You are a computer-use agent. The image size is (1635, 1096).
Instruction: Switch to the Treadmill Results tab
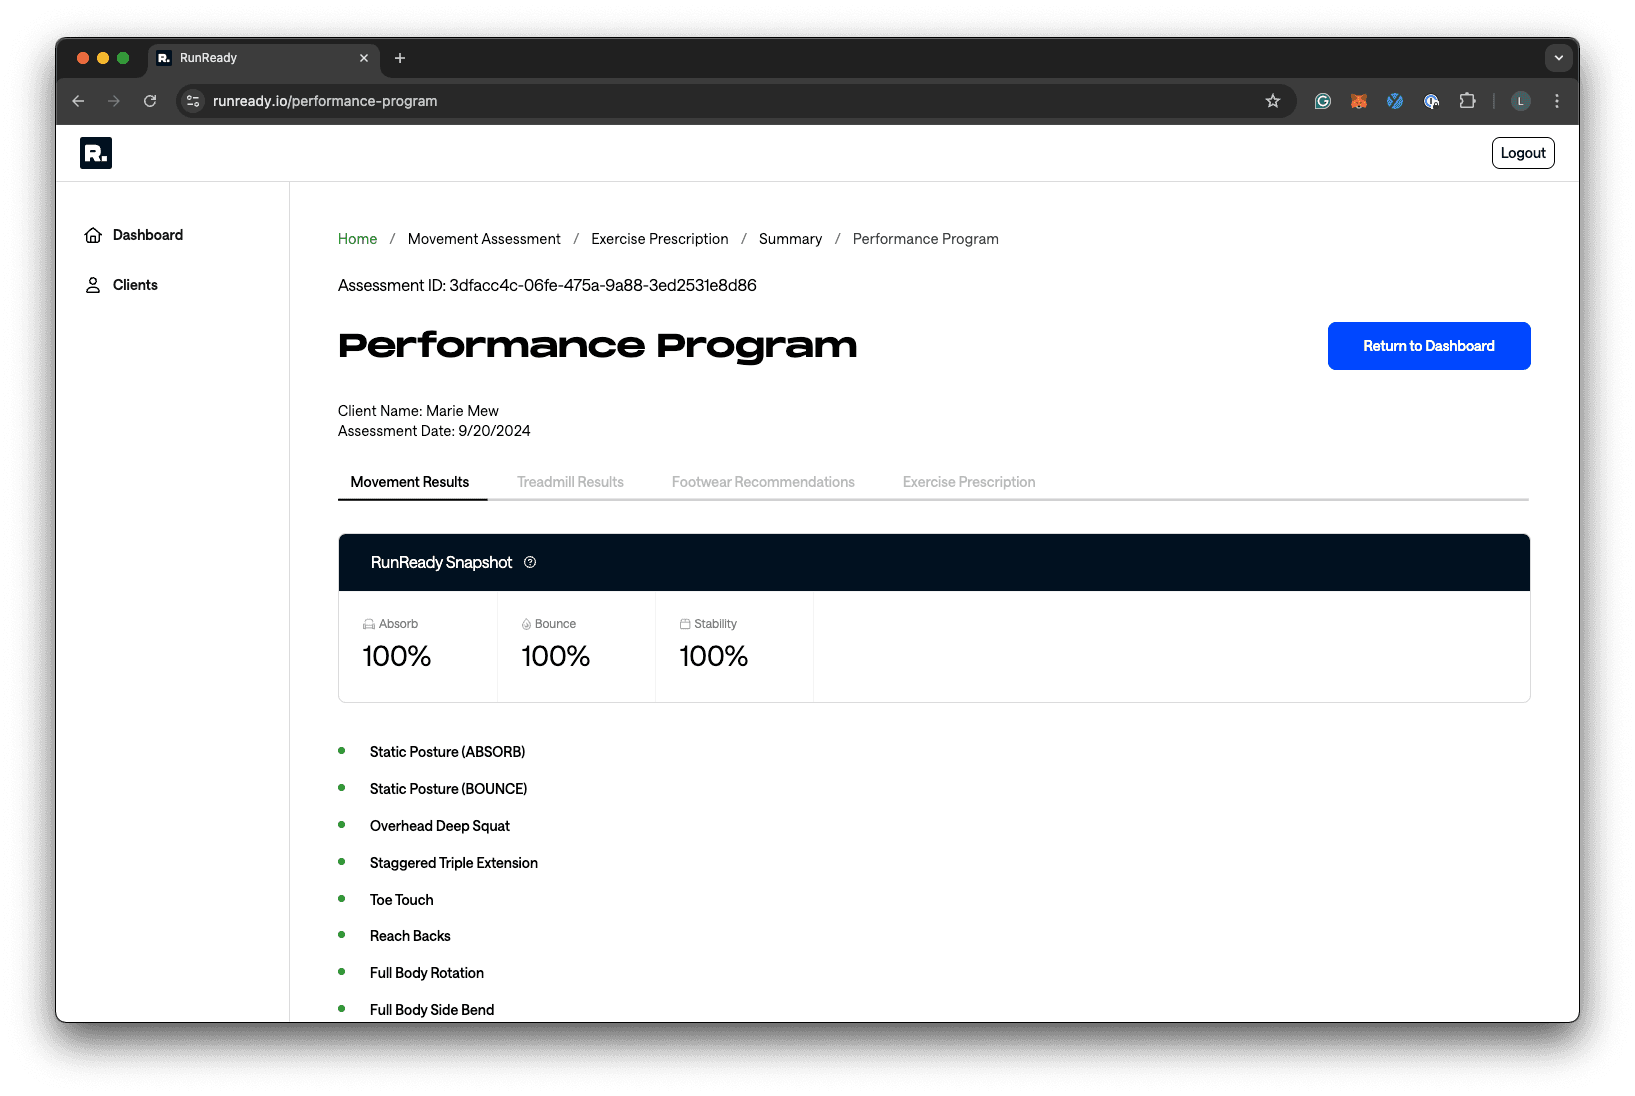[570, 482]
